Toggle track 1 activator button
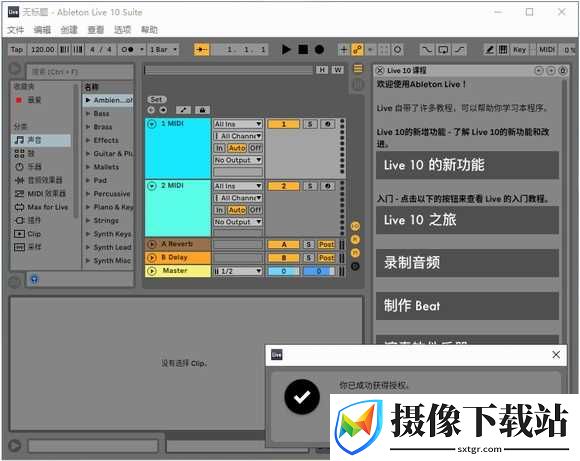580x461 pixels. (284, 124)
